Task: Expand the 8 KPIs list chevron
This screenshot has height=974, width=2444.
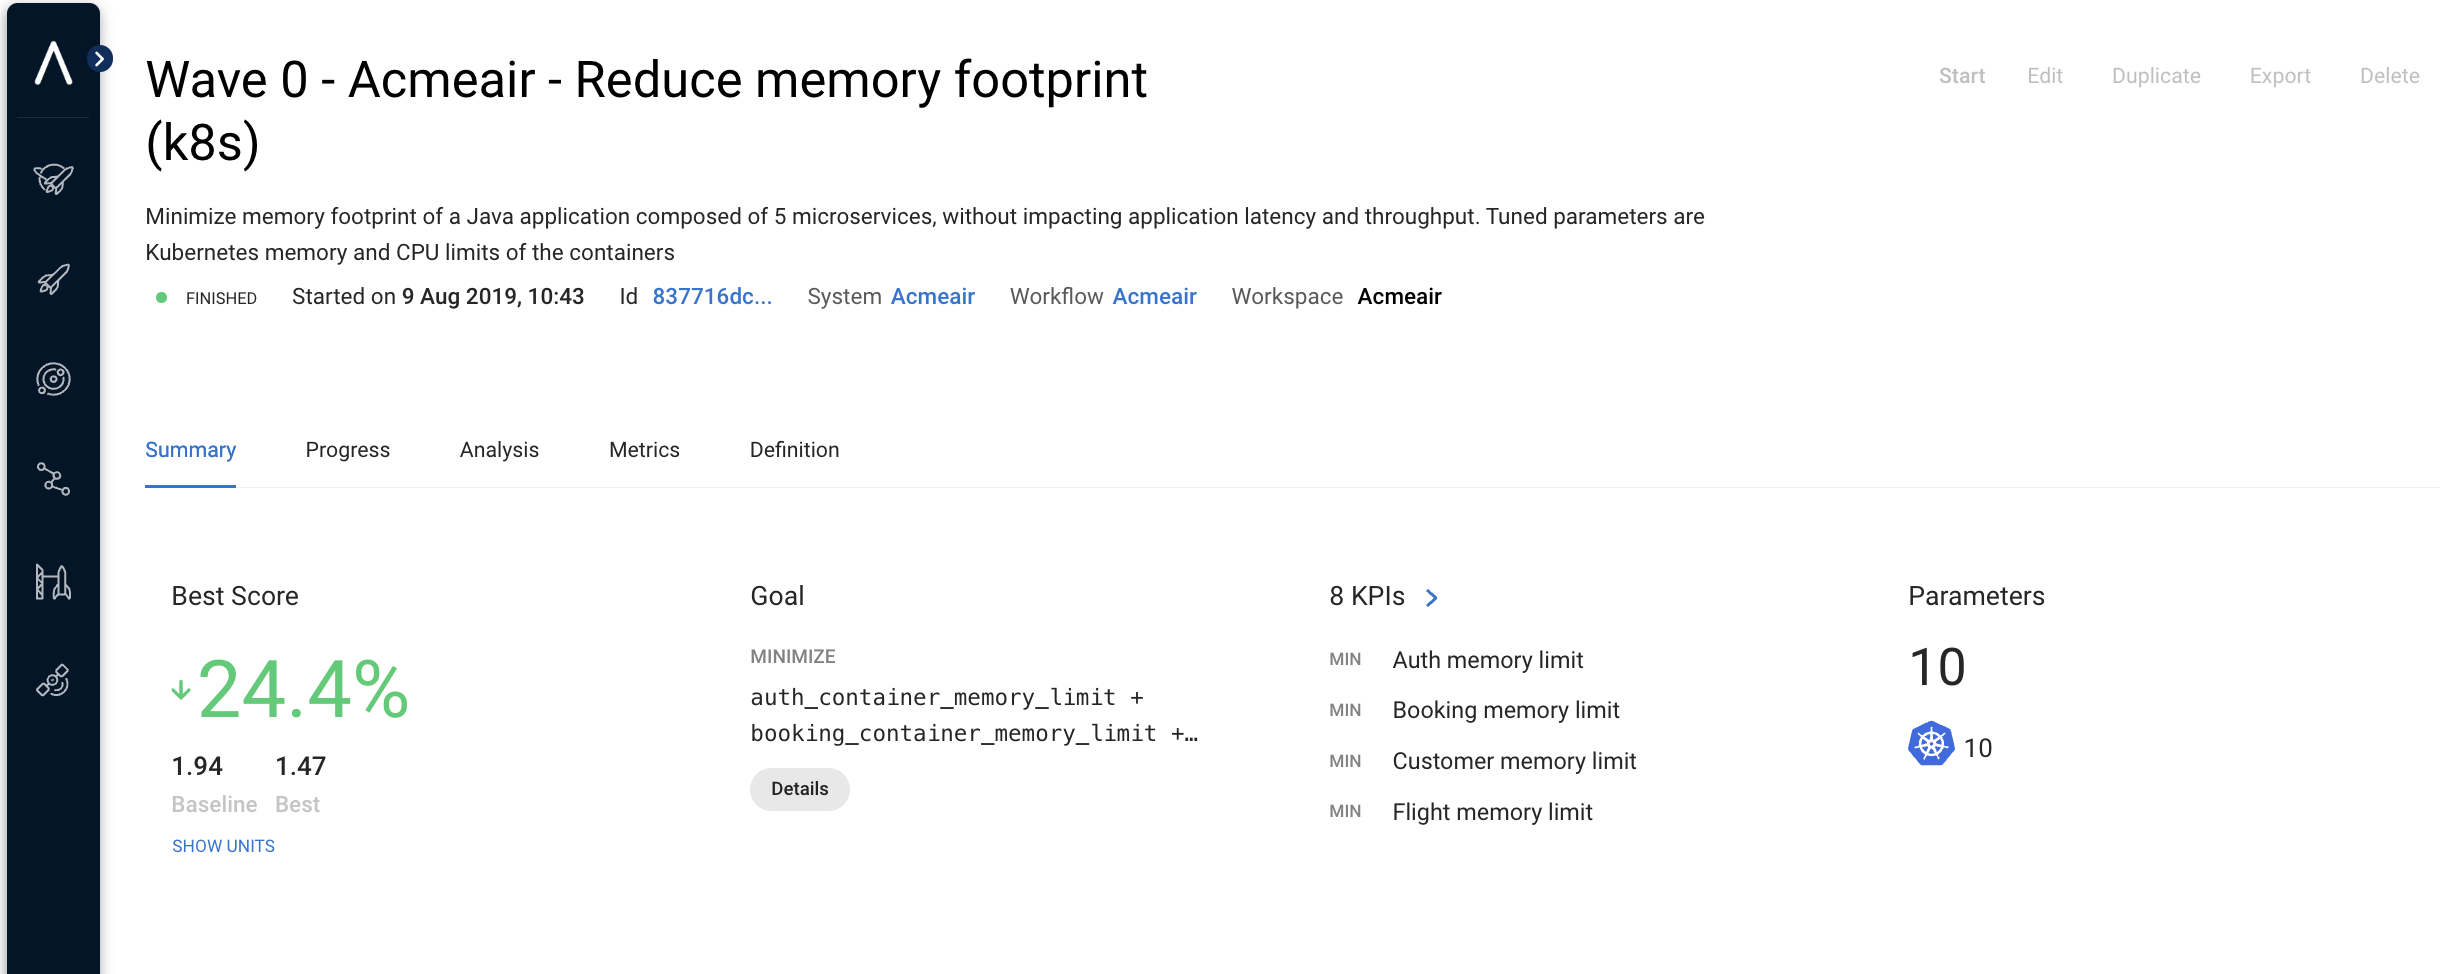Action: (1431, 598)
